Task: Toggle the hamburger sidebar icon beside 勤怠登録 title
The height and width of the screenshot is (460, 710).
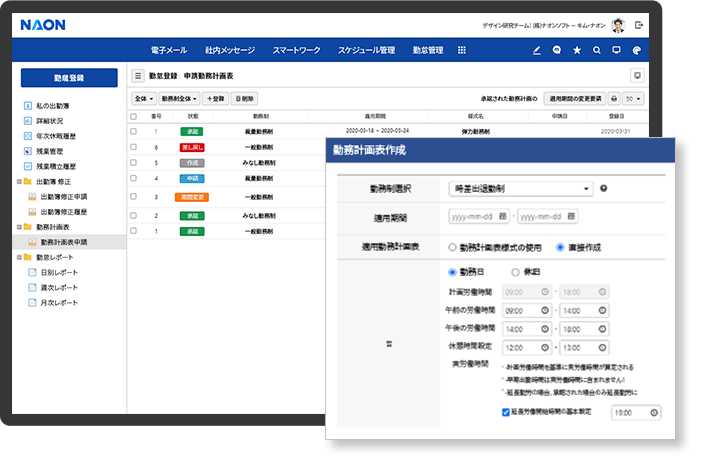Action: 138,76
